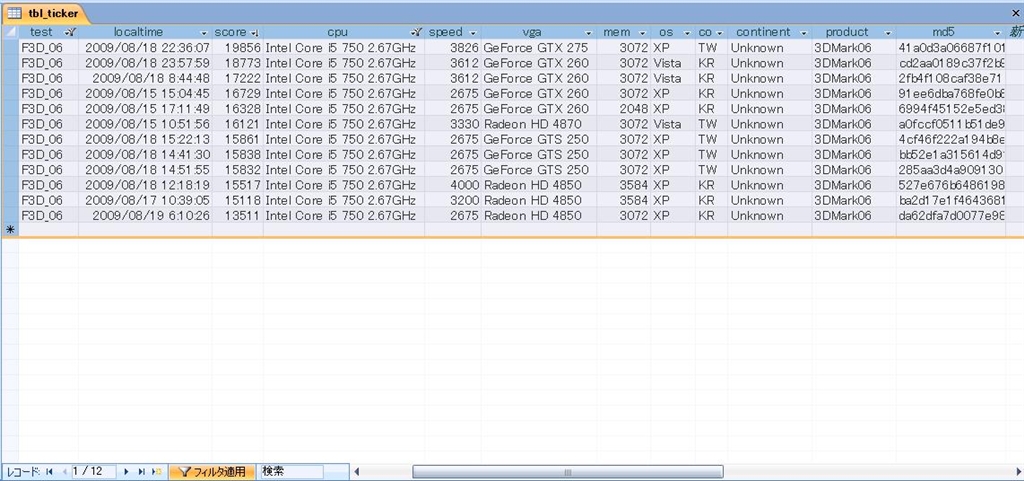The width and height of the screenshot is (1024, 481).
Task: Close the tbl_ticker table window
Action: tap(1016, 13)
